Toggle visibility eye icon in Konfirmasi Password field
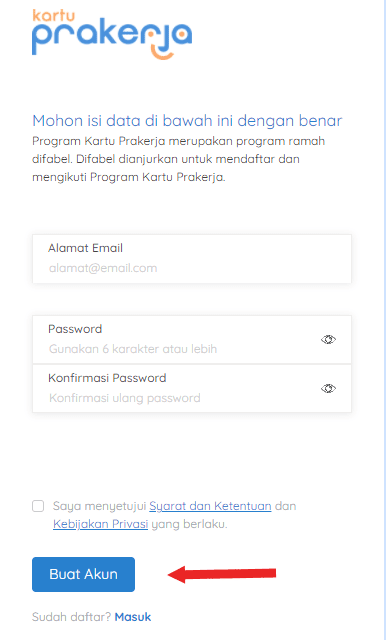The height and width of the screenshot is (640, 386). coord(328,388)
